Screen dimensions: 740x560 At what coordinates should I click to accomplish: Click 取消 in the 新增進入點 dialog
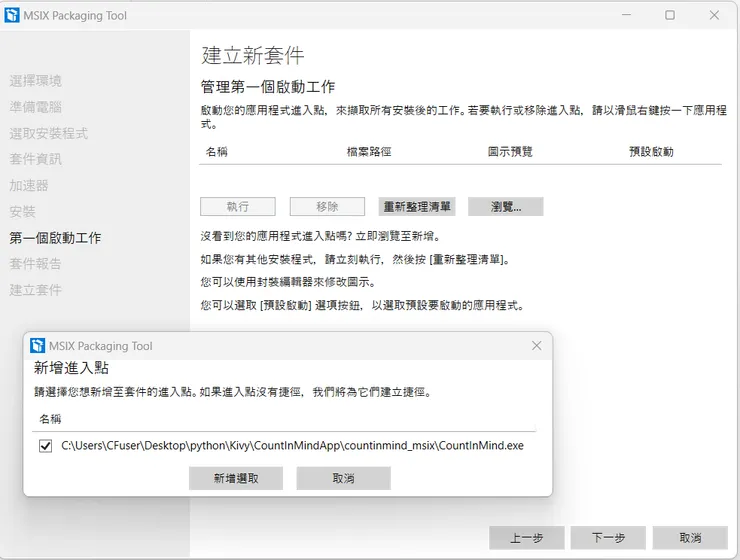coord(344,478)
